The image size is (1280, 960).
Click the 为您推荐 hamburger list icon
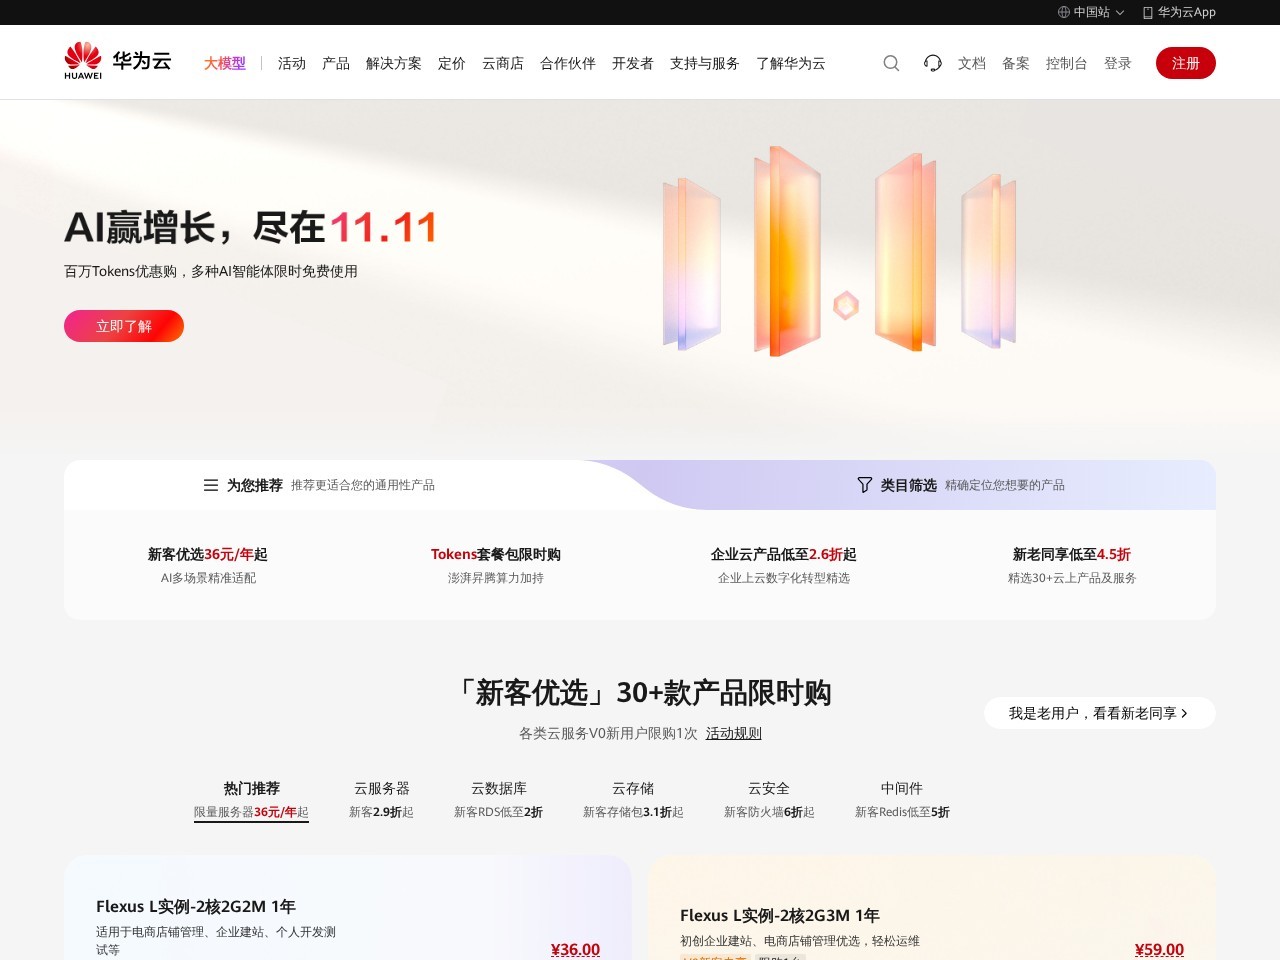click(209, 485)
